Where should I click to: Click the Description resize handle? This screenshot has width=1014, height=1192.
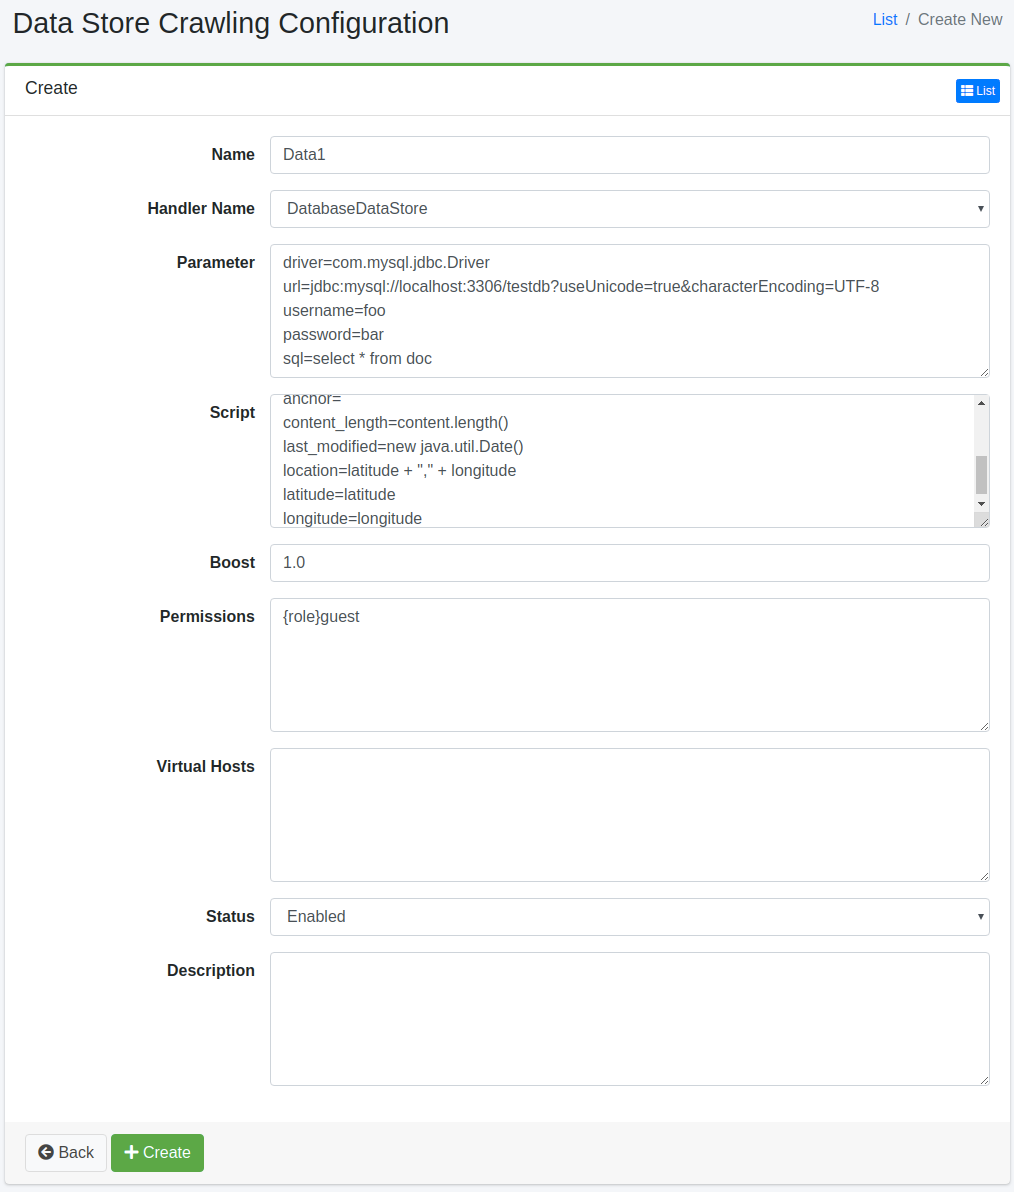(984, 1080)
